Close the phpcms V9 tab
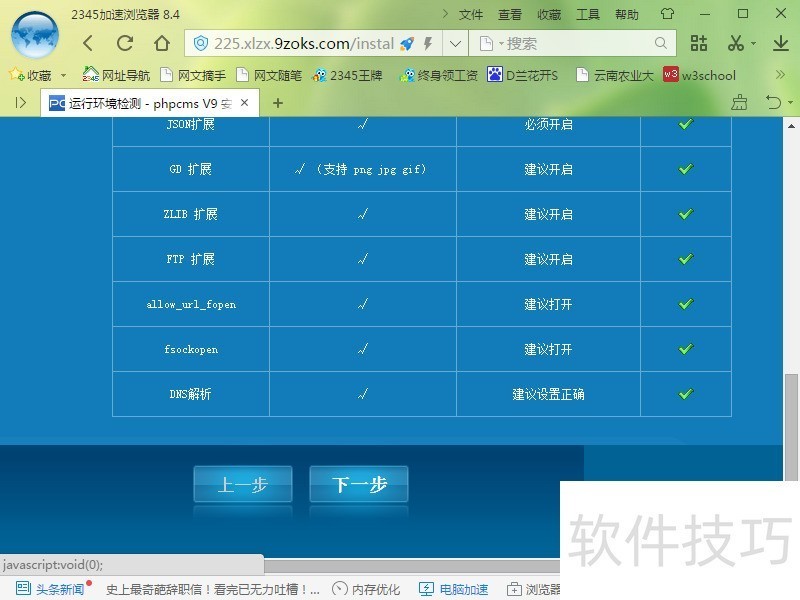 244,103
